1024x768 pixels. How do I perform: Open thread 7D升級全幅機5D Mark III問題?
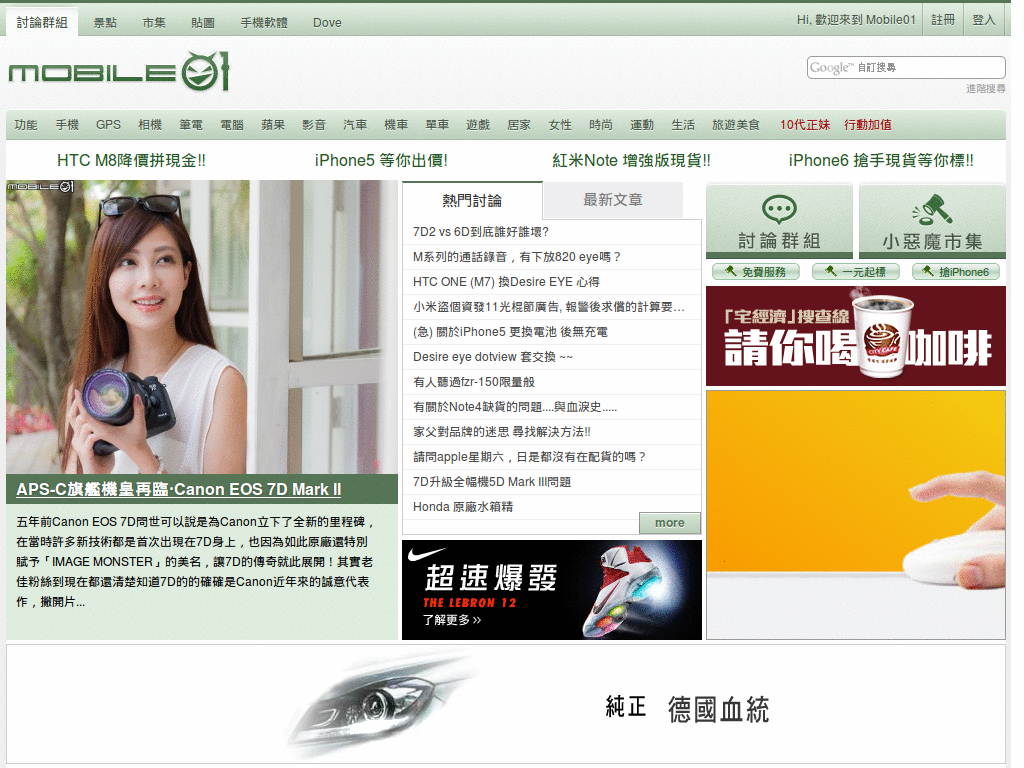pos(492,481)
